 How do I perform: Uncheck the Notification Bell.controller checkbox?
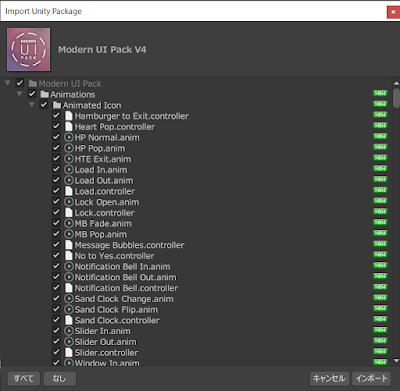tap(56, 287)
